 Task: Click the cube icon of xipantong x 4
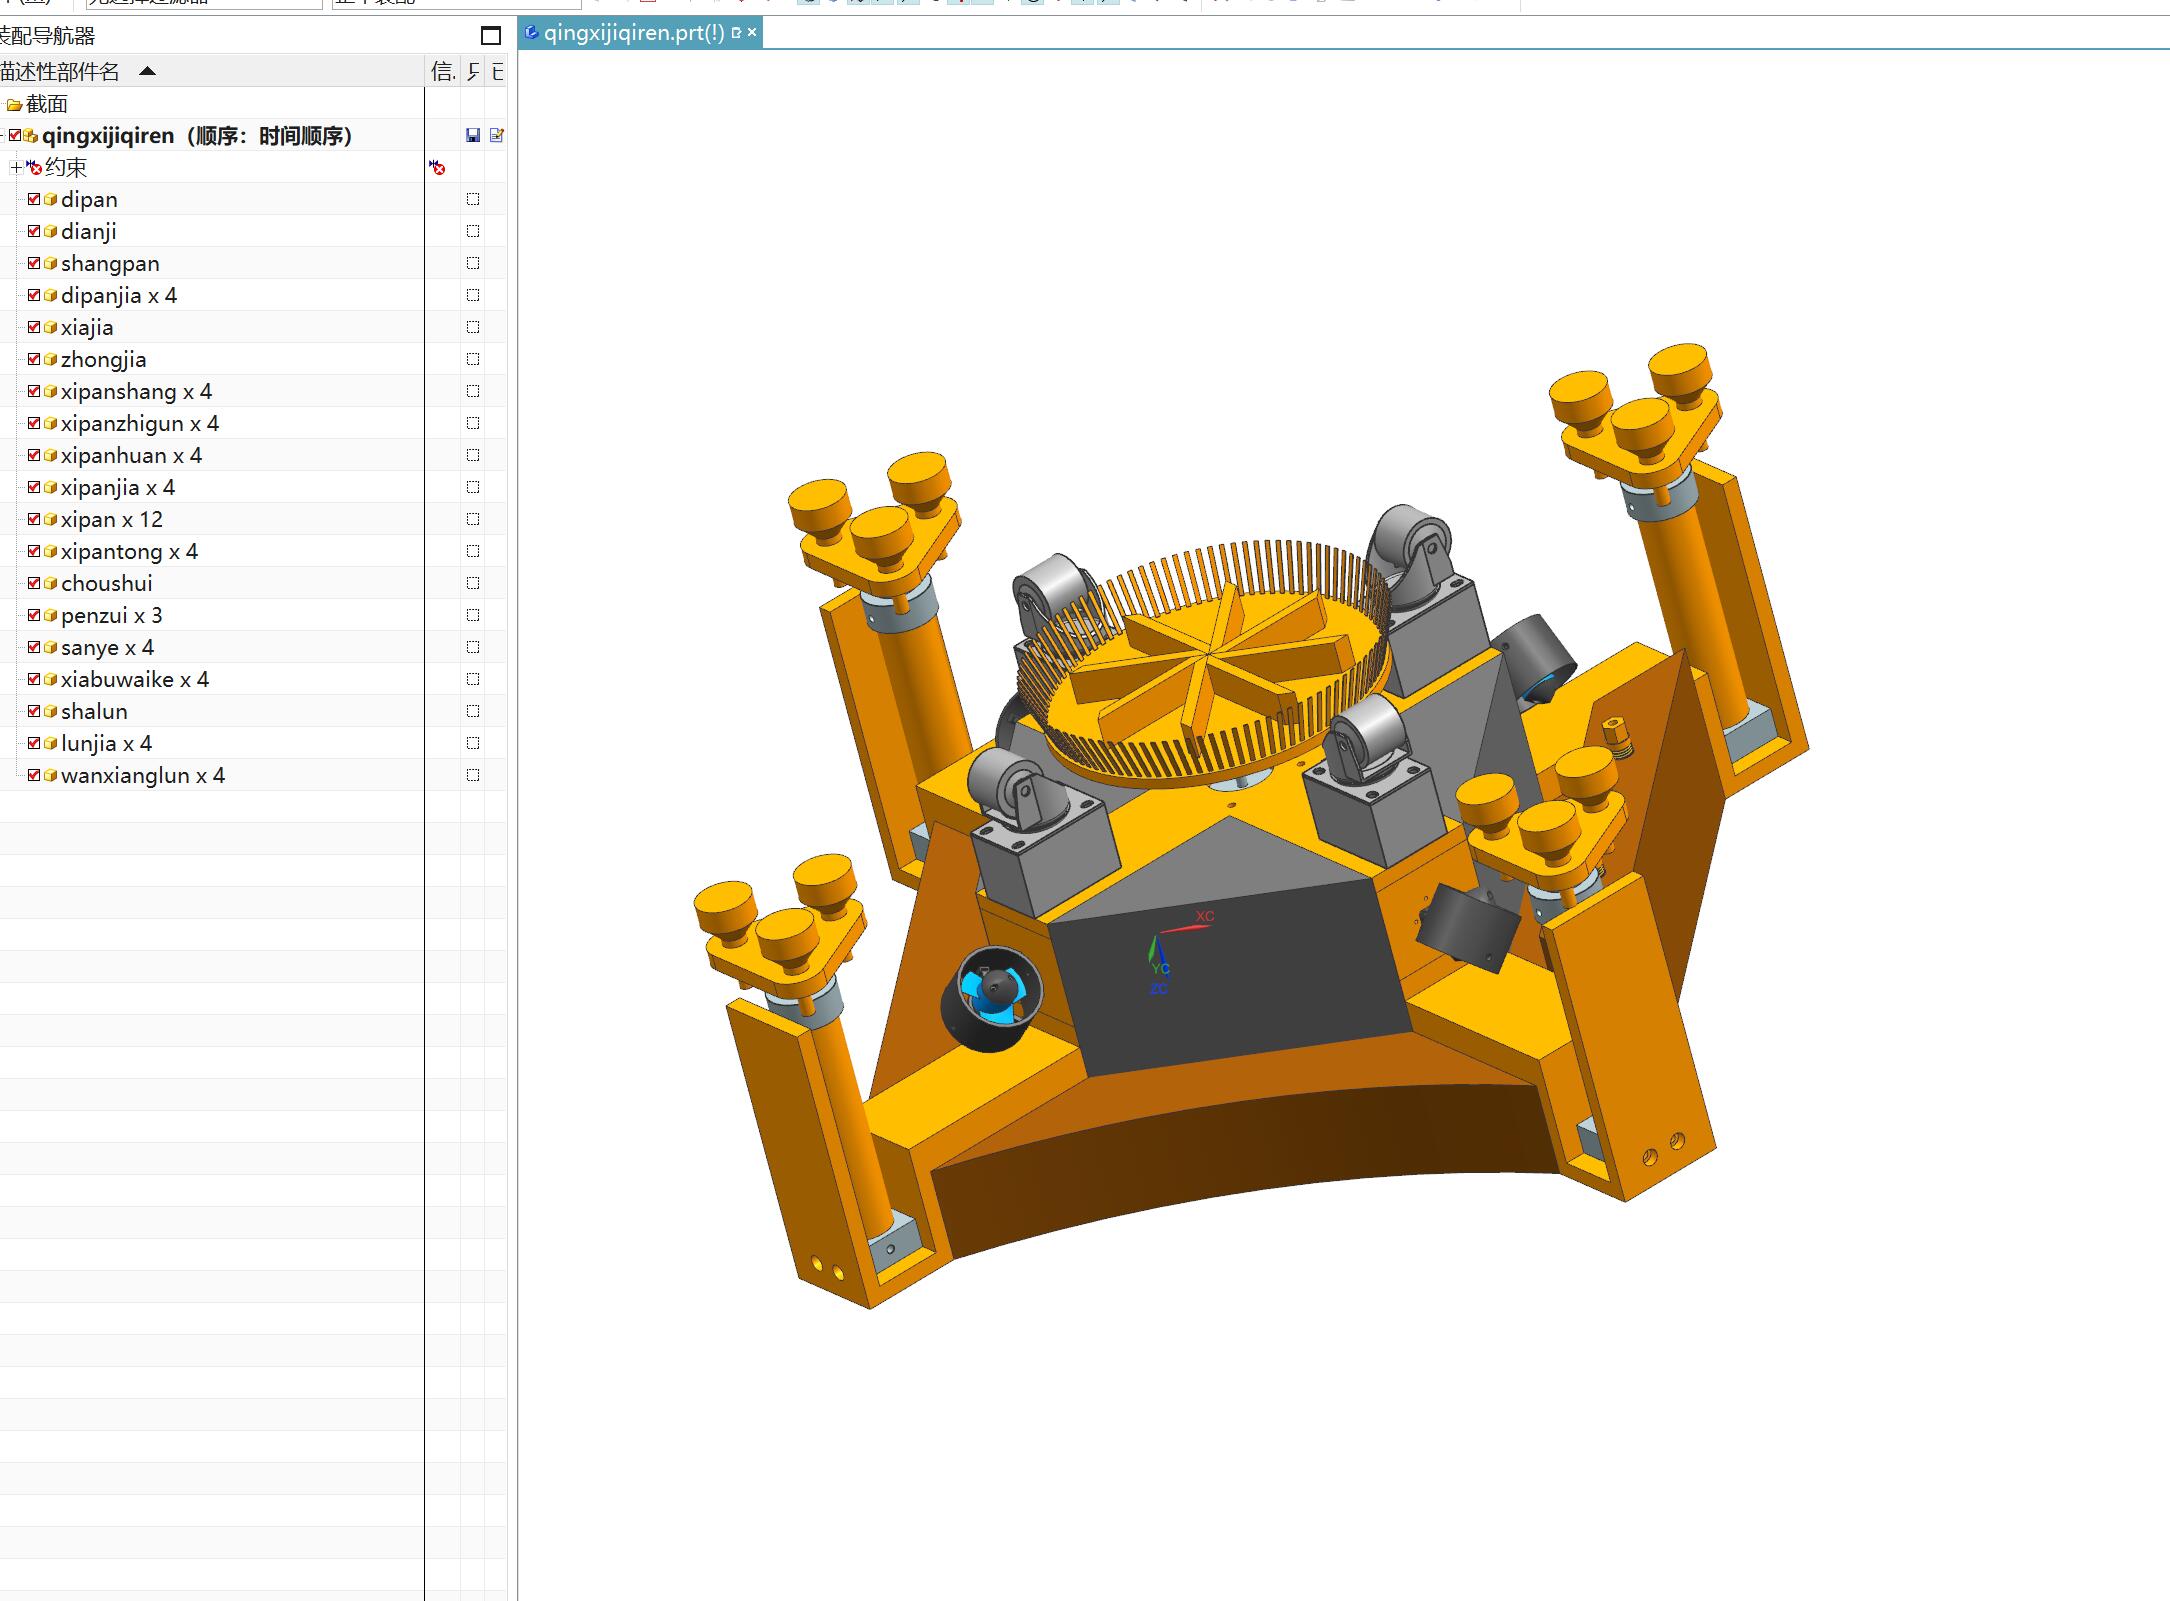tap(51, 551)
